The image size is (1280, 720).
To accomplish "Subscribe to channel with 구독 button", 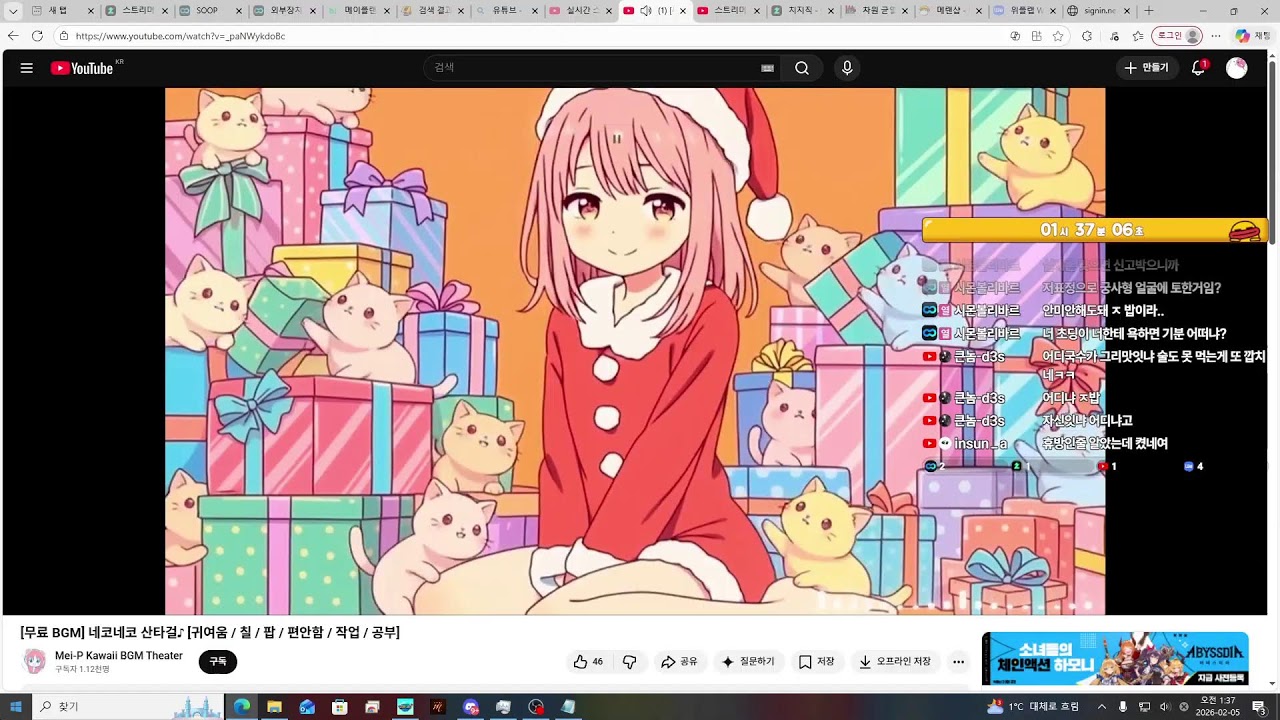I will click(x=218, y=662).
